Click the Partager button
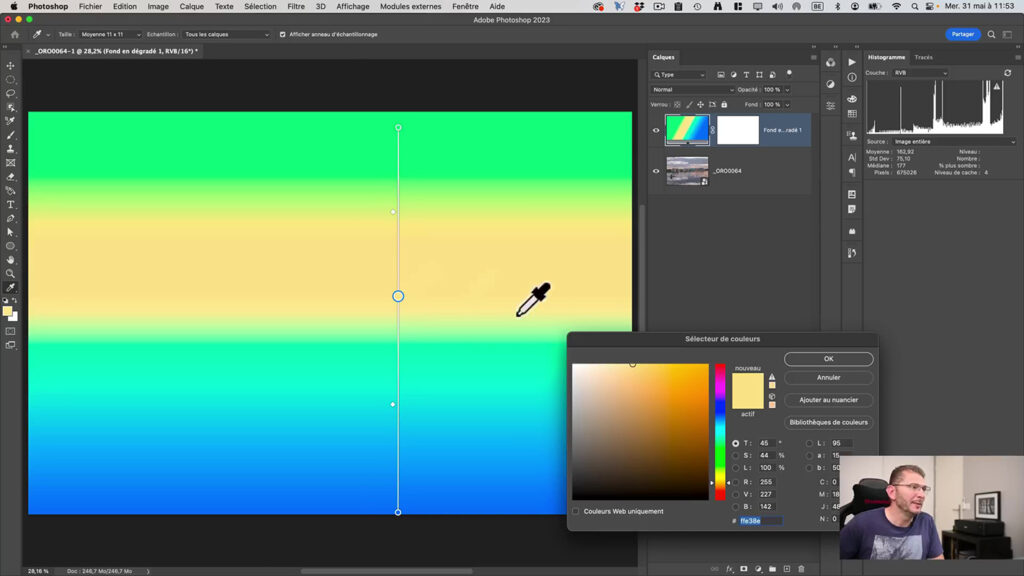1024x576 pixels. click(x=963, y=34)
